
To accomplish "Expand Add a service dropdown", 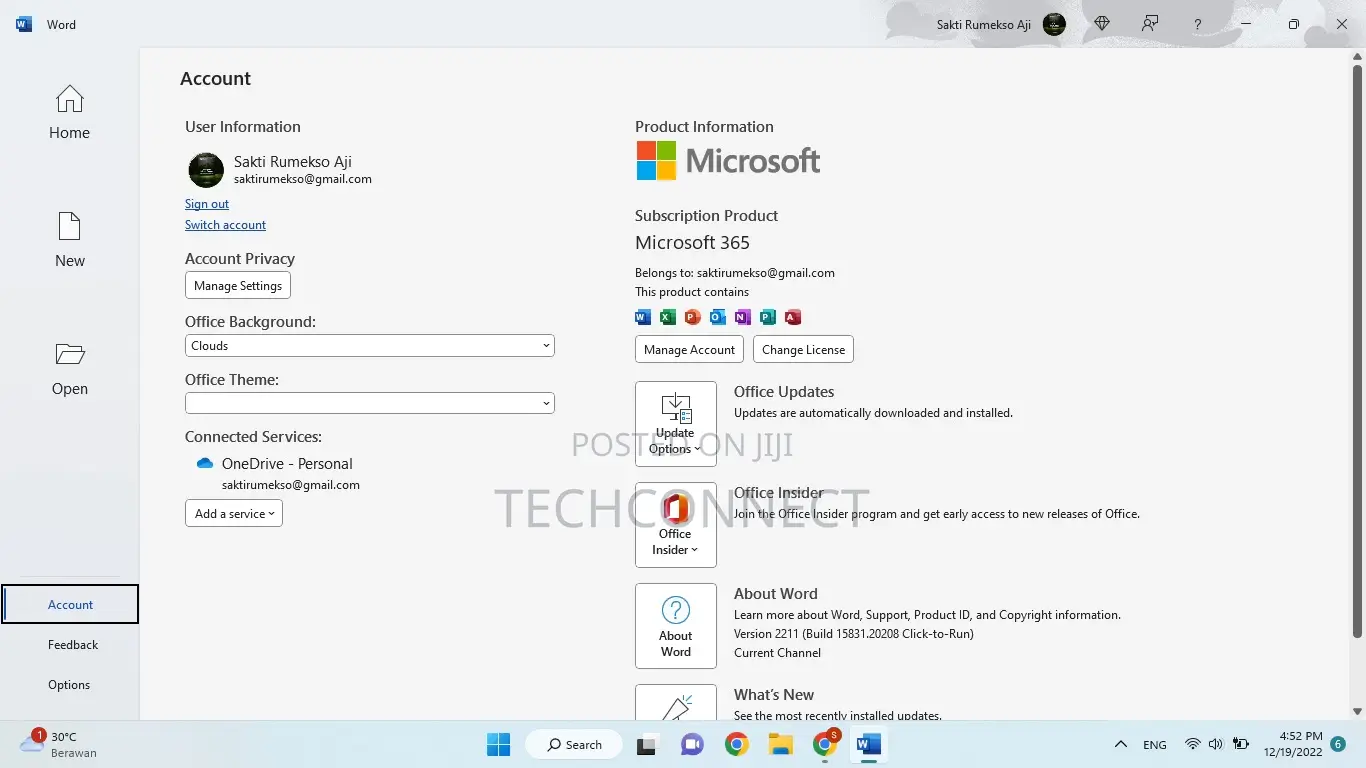I will [234, 513].
